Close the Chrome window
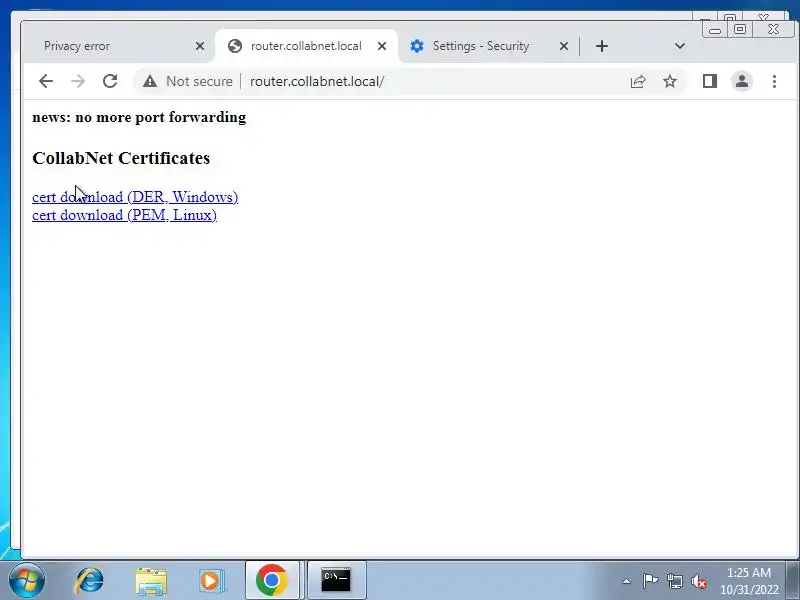 click(x=773, y=30)
